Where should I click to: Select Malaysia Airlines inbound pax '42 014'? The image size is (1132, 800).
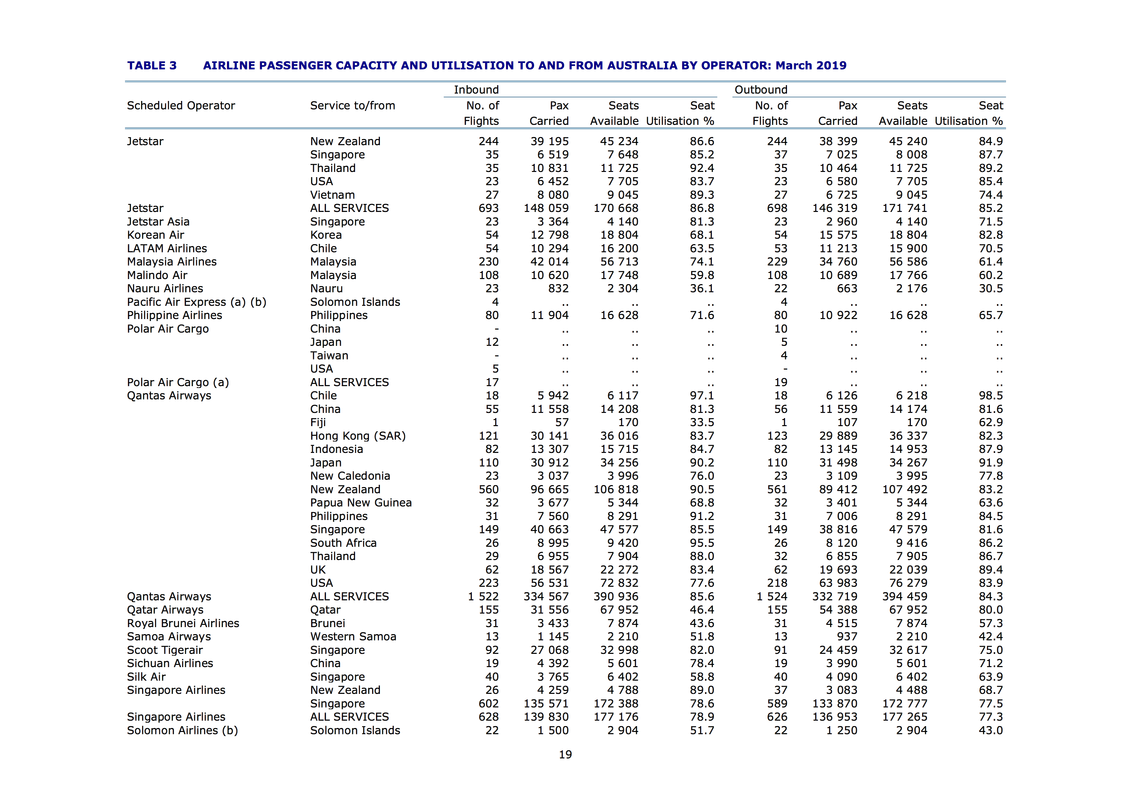[x=549, y=261]
